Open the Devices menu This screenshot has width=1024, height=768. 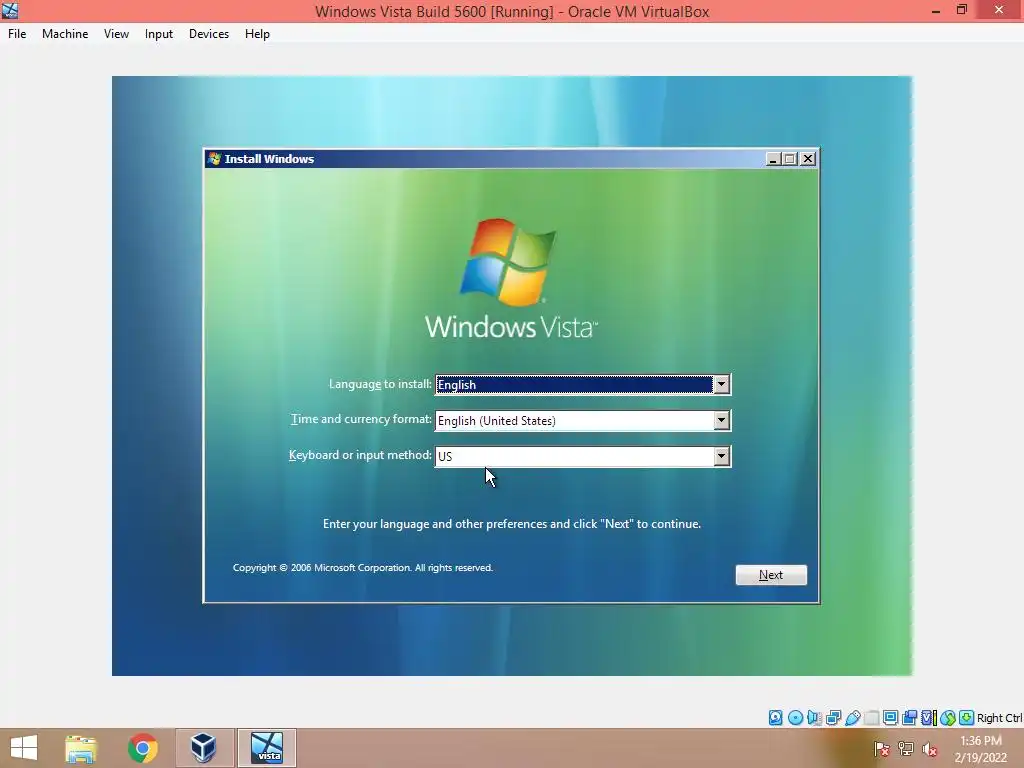[209, 34]
